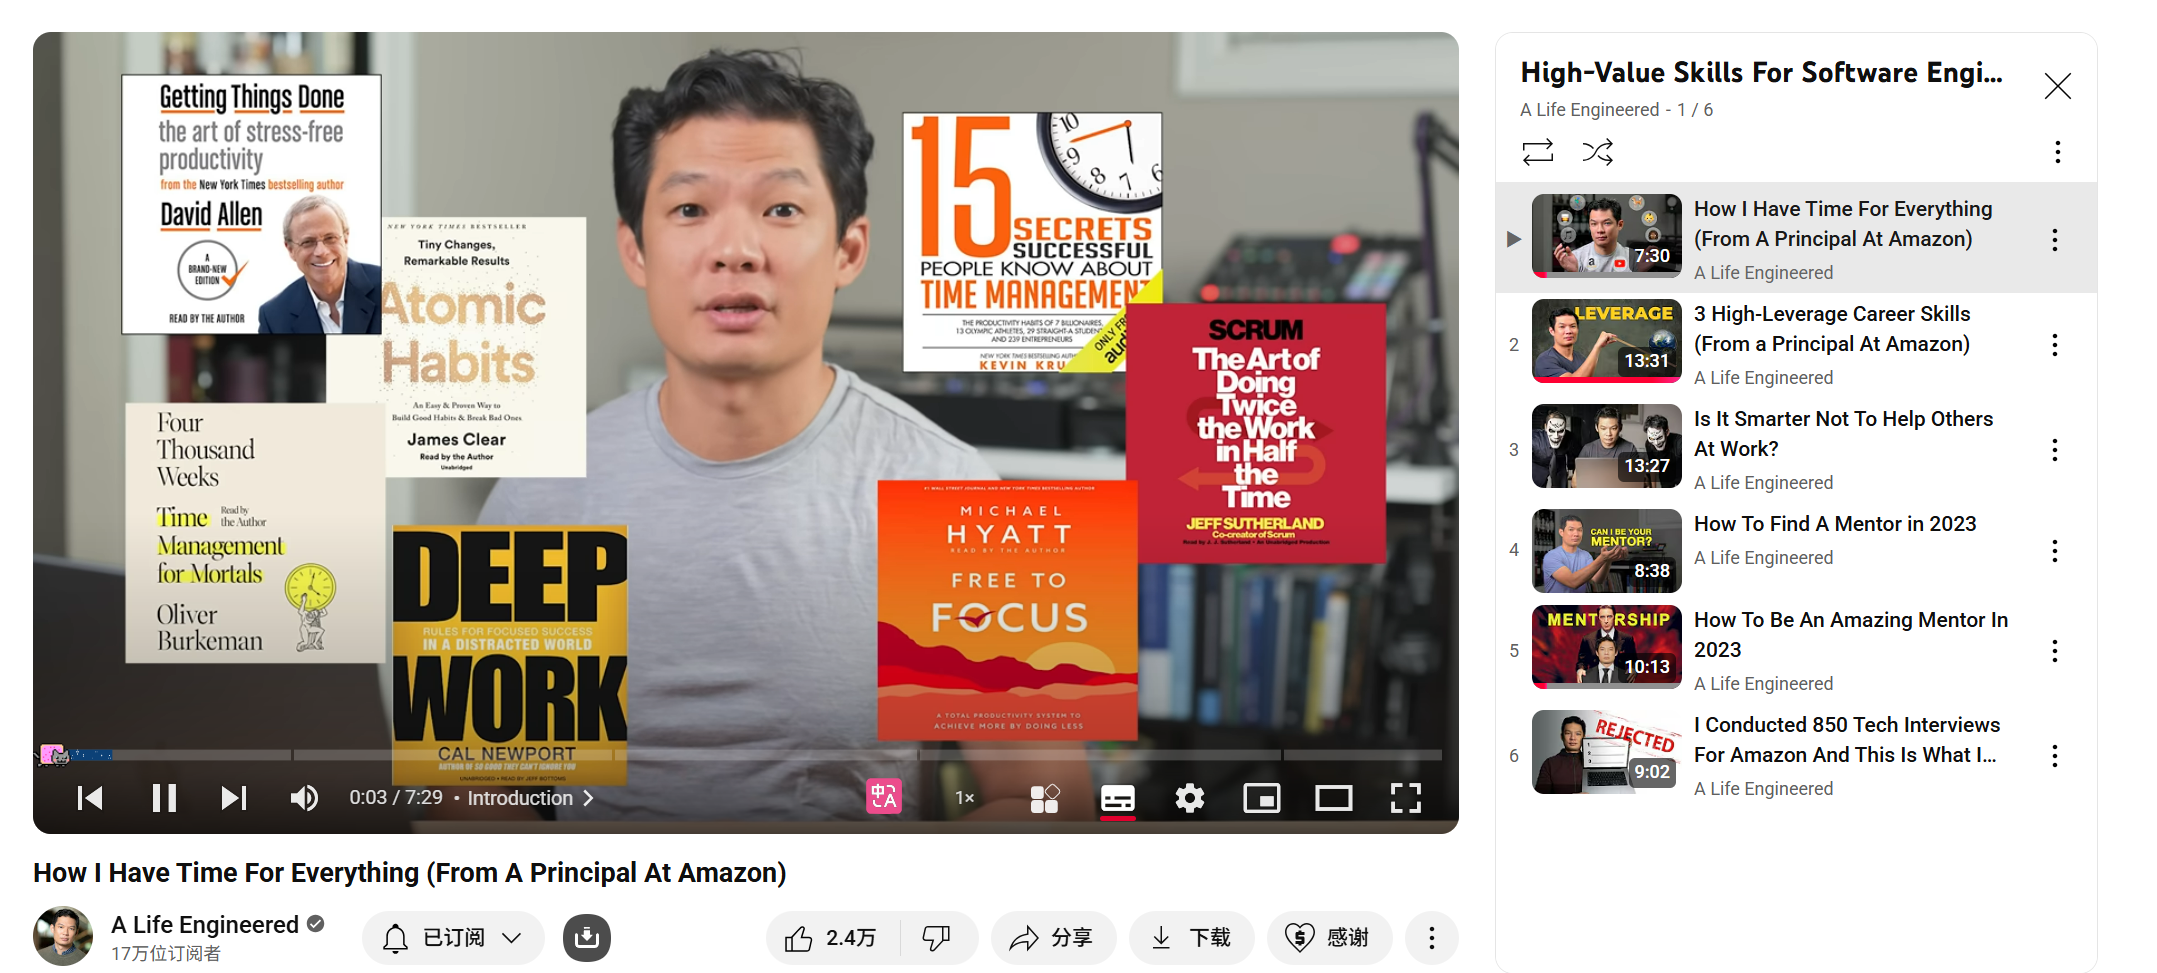
Task: Click A Life Engineered link in playlist header
Action: 1590,110
